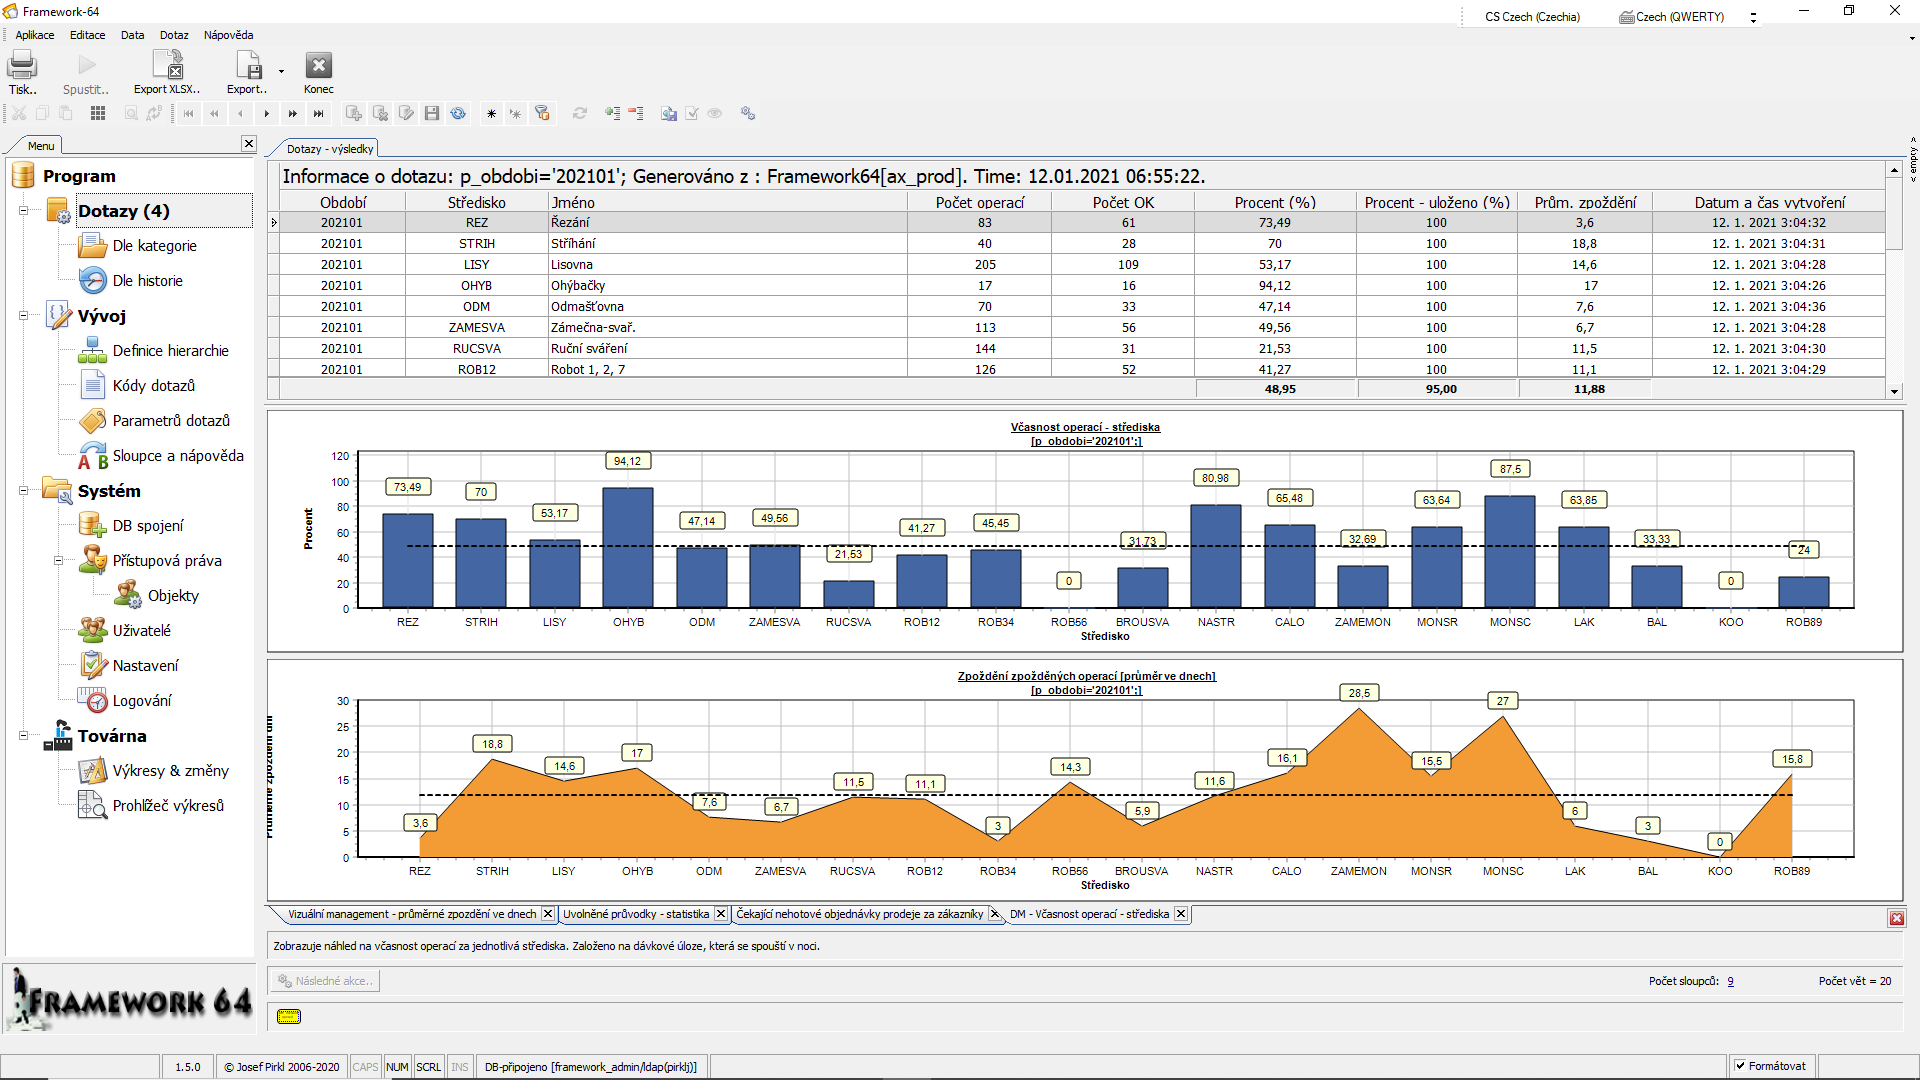Open Prohlížeč výkresů item
This screenshot has height=1080, width=1920.
point(168,806)
